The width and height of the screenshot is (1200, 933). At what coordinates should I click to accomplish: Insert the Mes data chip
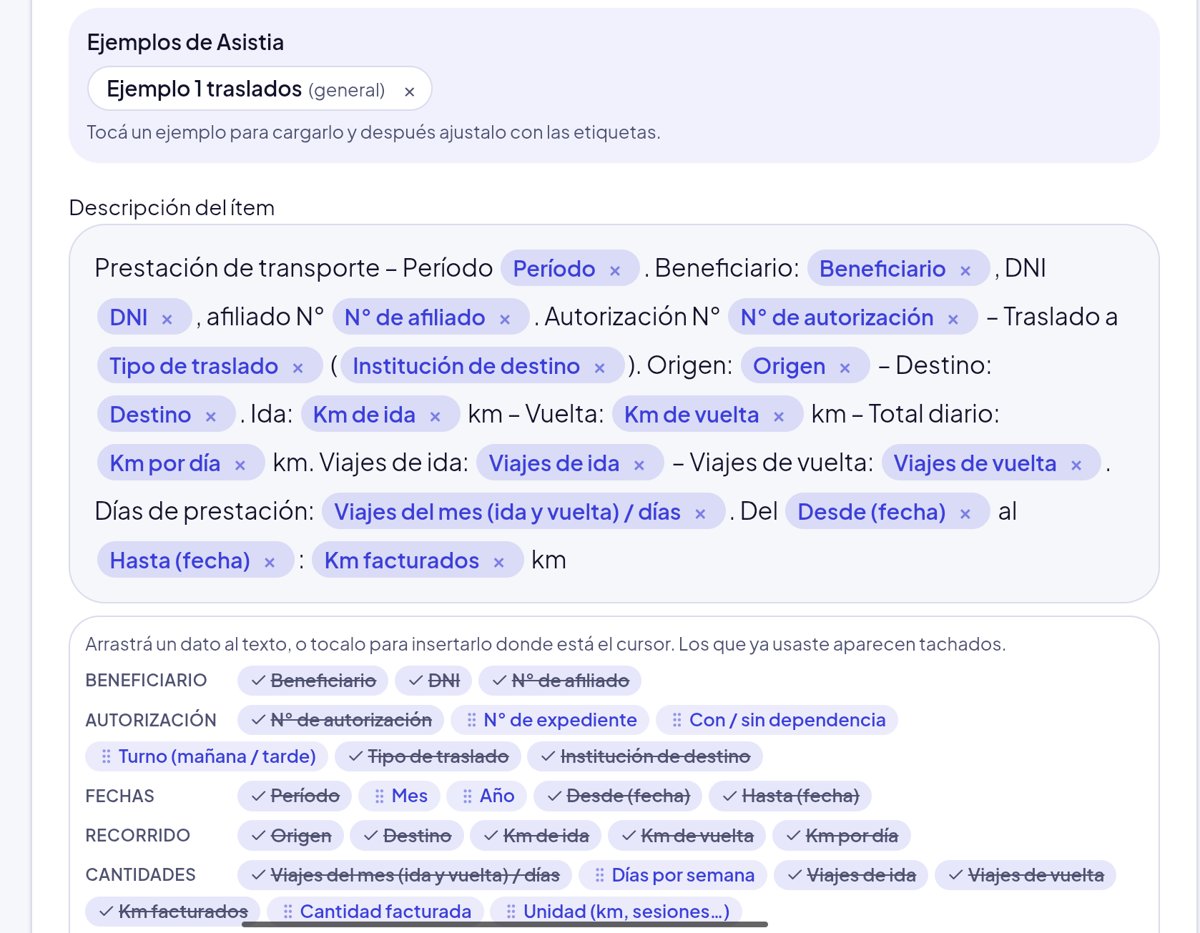400,796
